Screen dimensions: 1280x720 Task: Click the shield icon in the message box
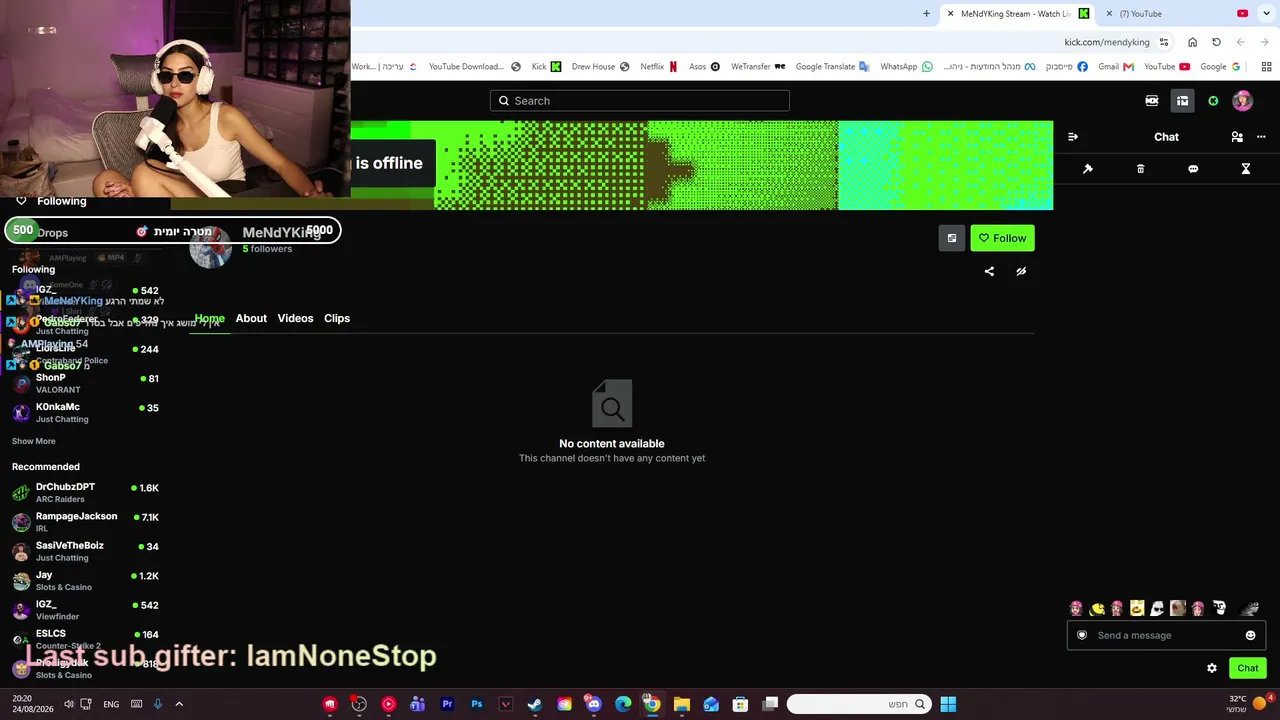tap(1082, 635)
